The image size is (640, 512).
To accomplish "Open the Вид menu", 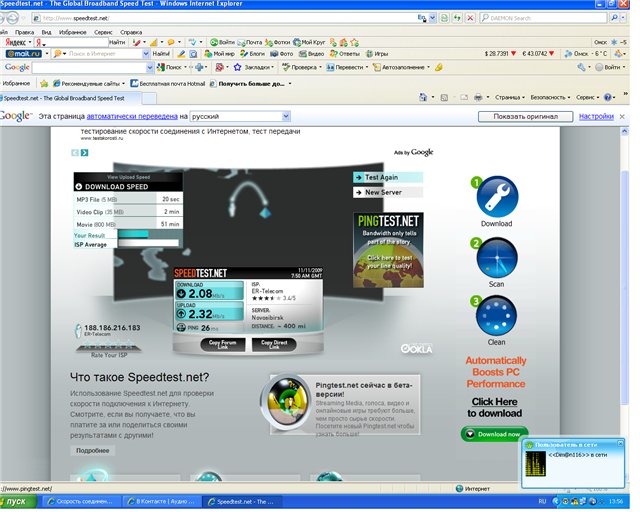I will (x=46, y=32).
